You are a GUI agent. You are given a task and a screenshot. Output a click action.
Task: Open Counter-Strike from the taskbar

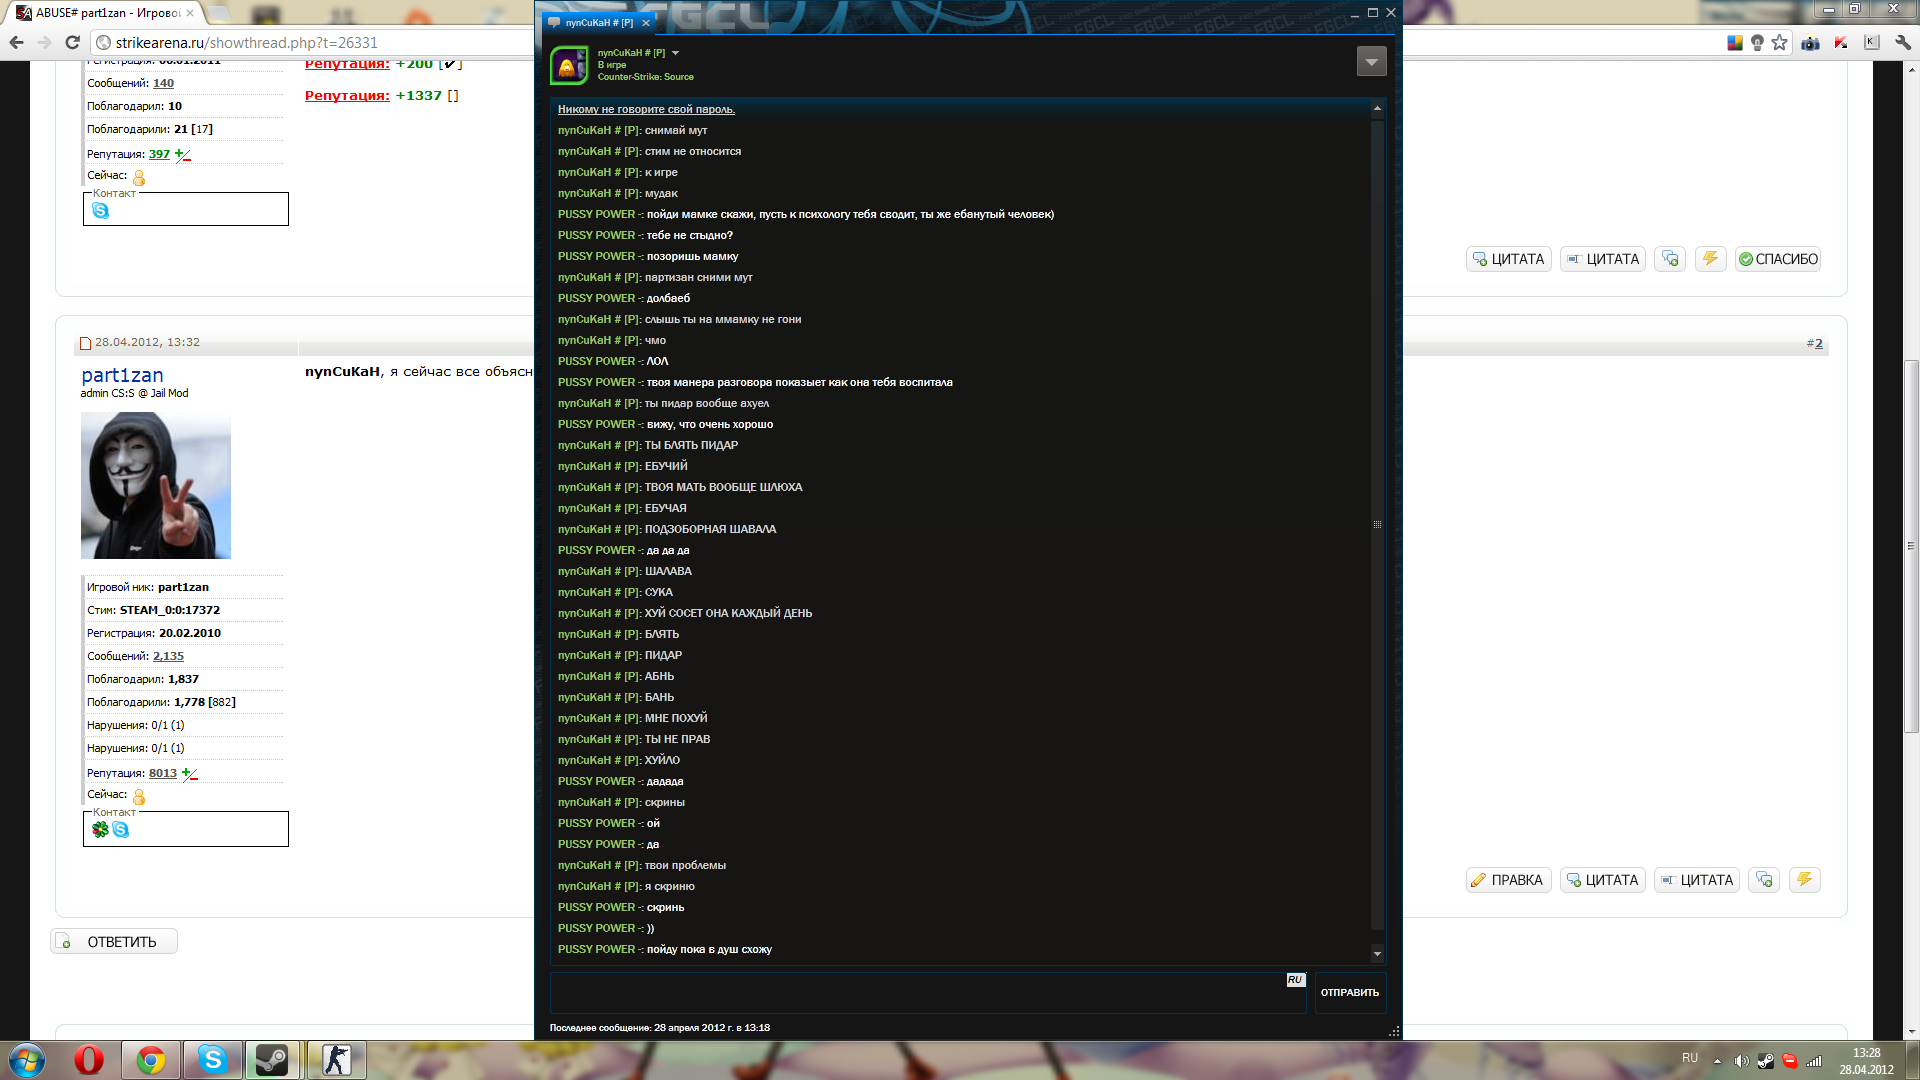point(337,1060)
